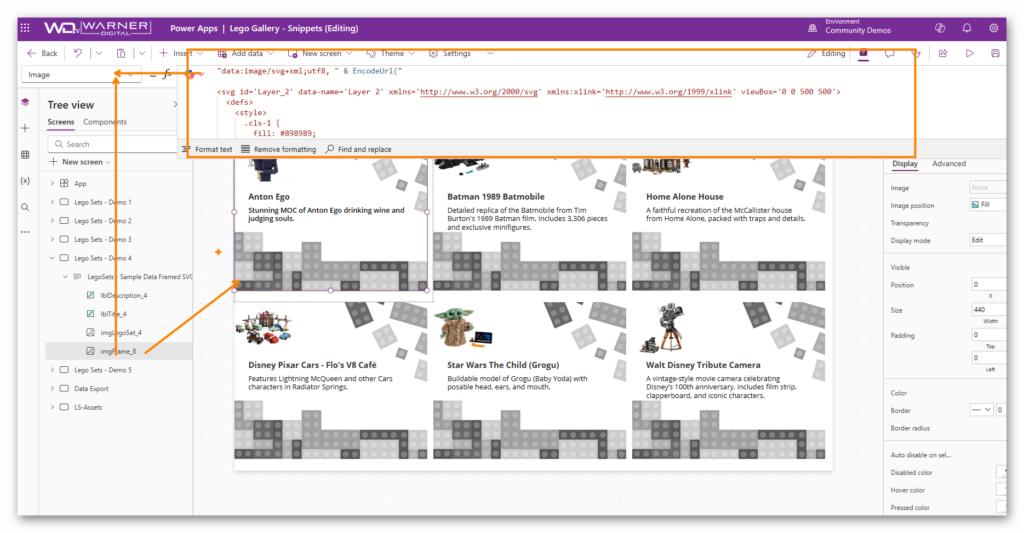Open the header settings gear icon
Image resolution: width=1024 pixels, height=533 pixels.
coord(993,28)
